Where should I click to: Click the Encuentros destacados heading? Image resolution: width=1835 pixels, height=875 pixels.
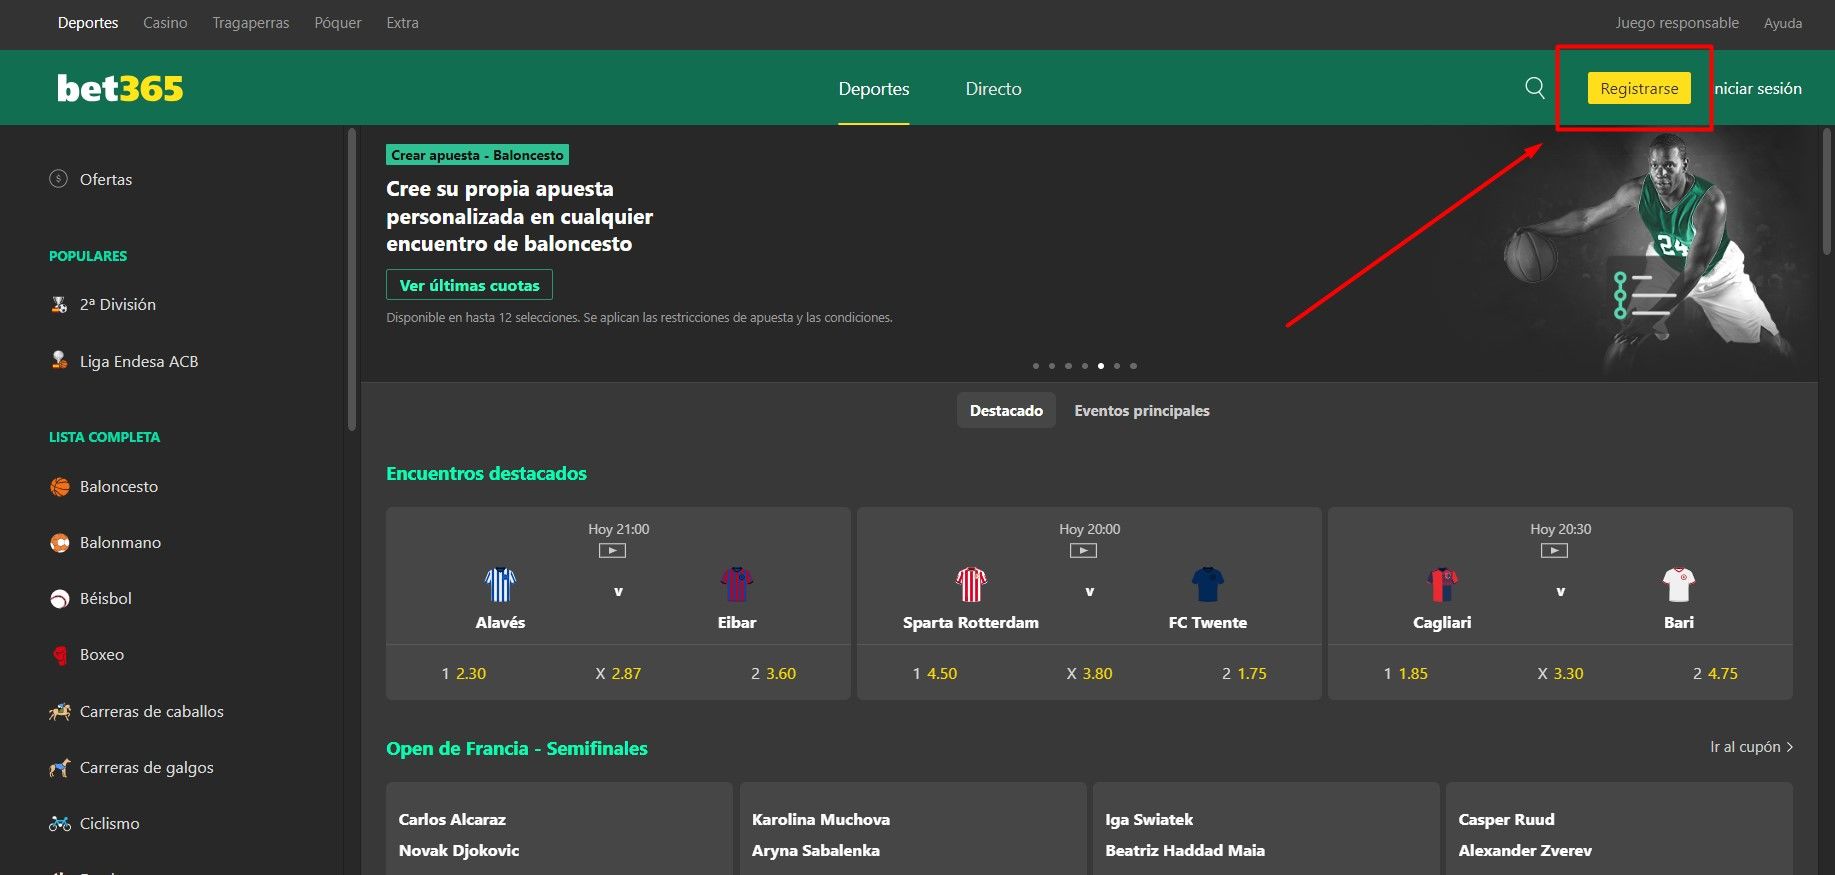click(x=486, y=473)
